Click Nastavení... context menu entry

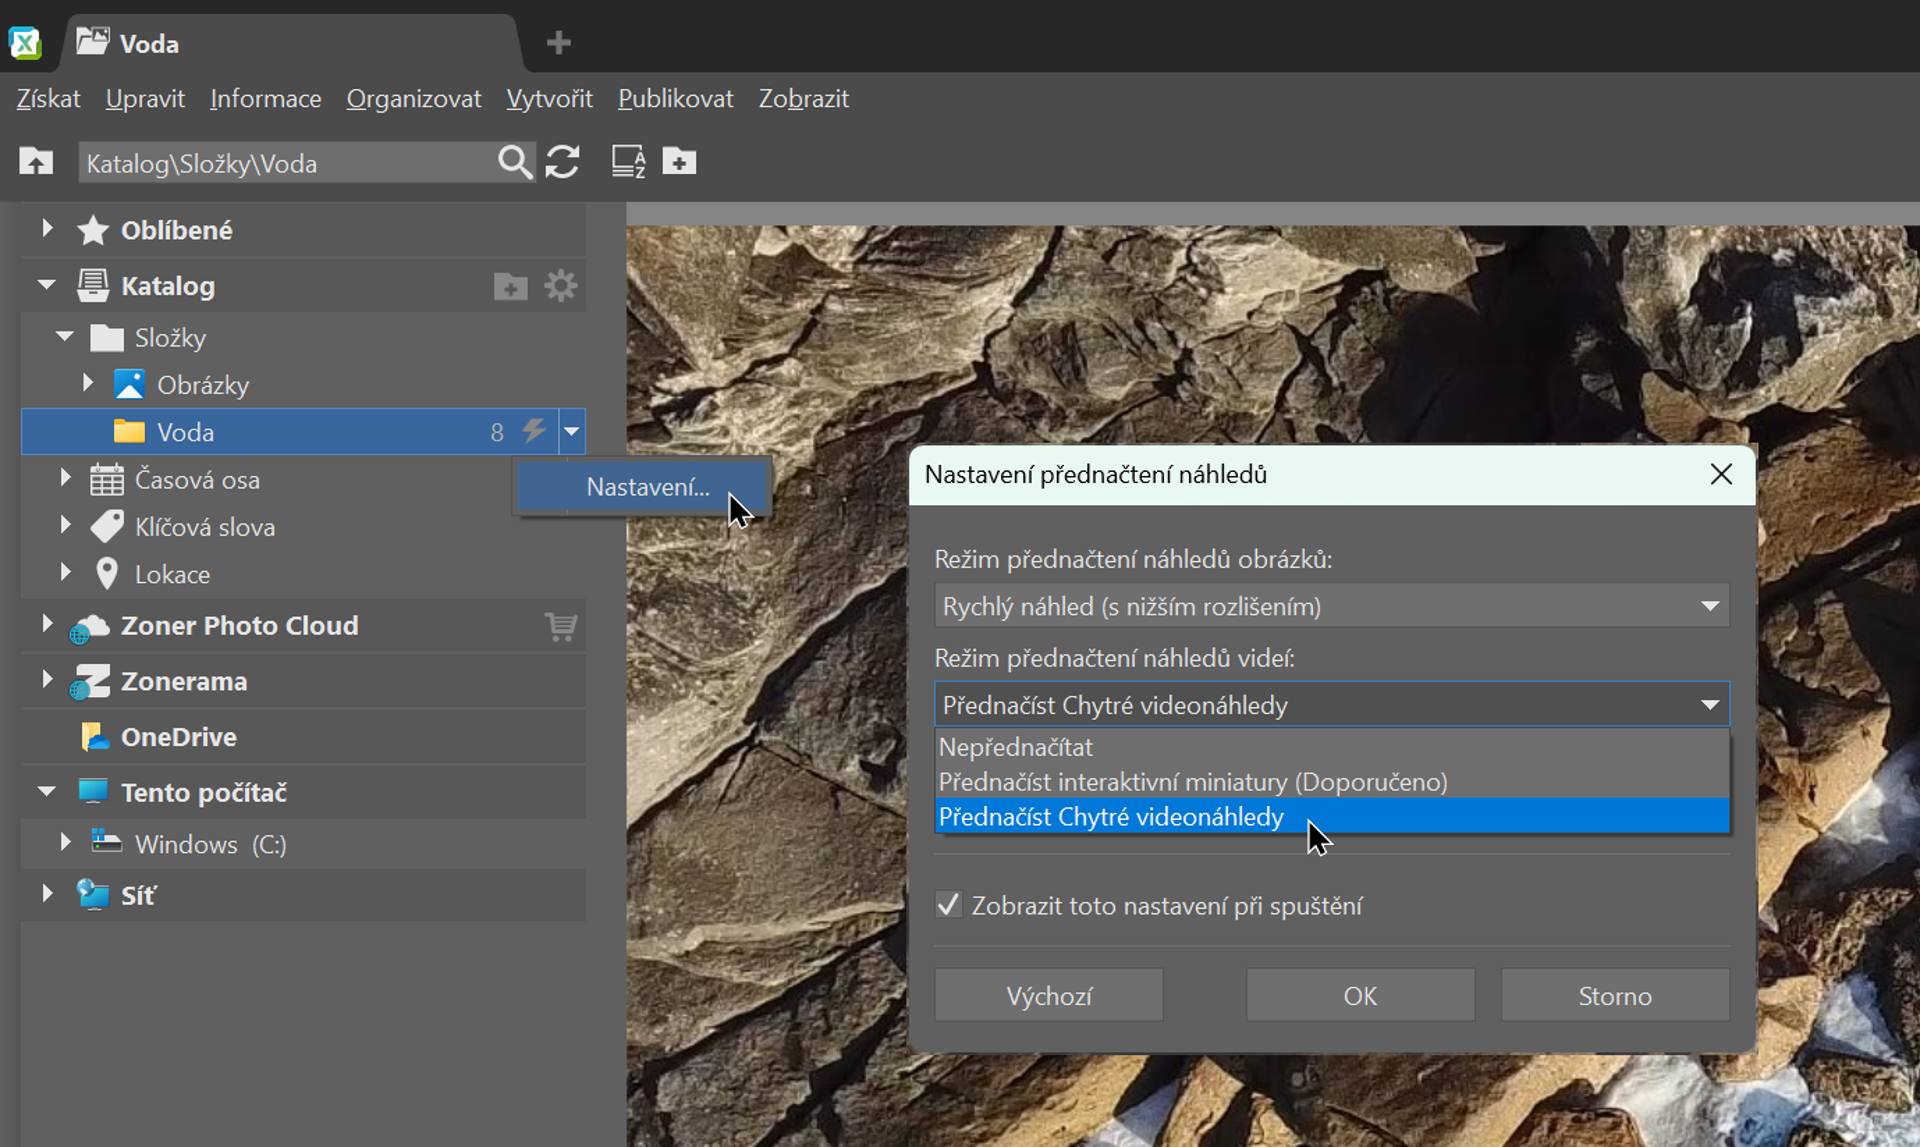(x=647, y=487)
